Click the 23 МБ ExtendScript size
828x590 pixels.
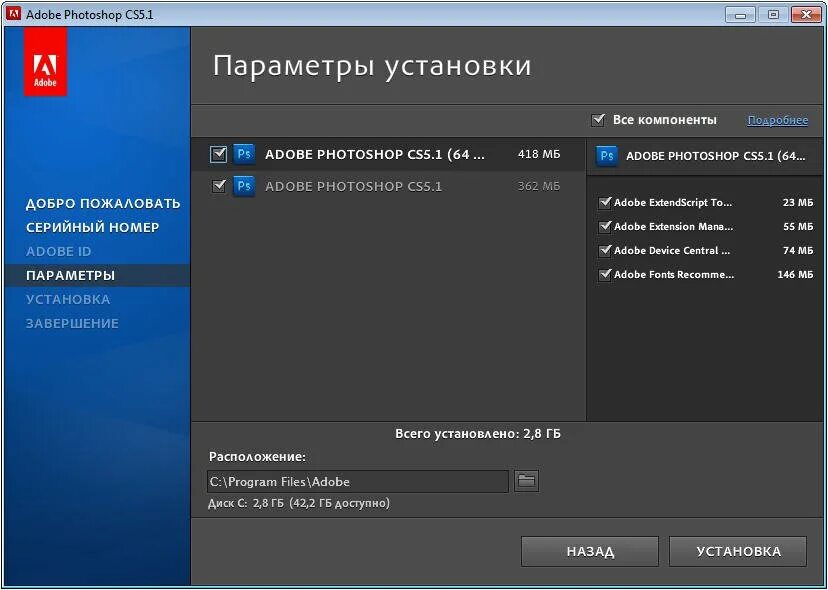pos(798,203)
